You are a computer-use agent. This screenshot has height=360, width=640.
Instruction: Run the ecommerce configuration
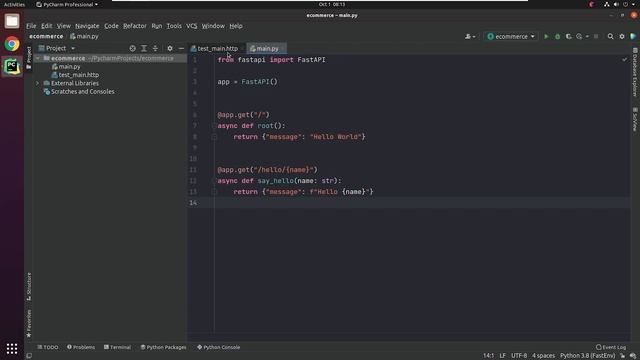(x=546, y=36)
